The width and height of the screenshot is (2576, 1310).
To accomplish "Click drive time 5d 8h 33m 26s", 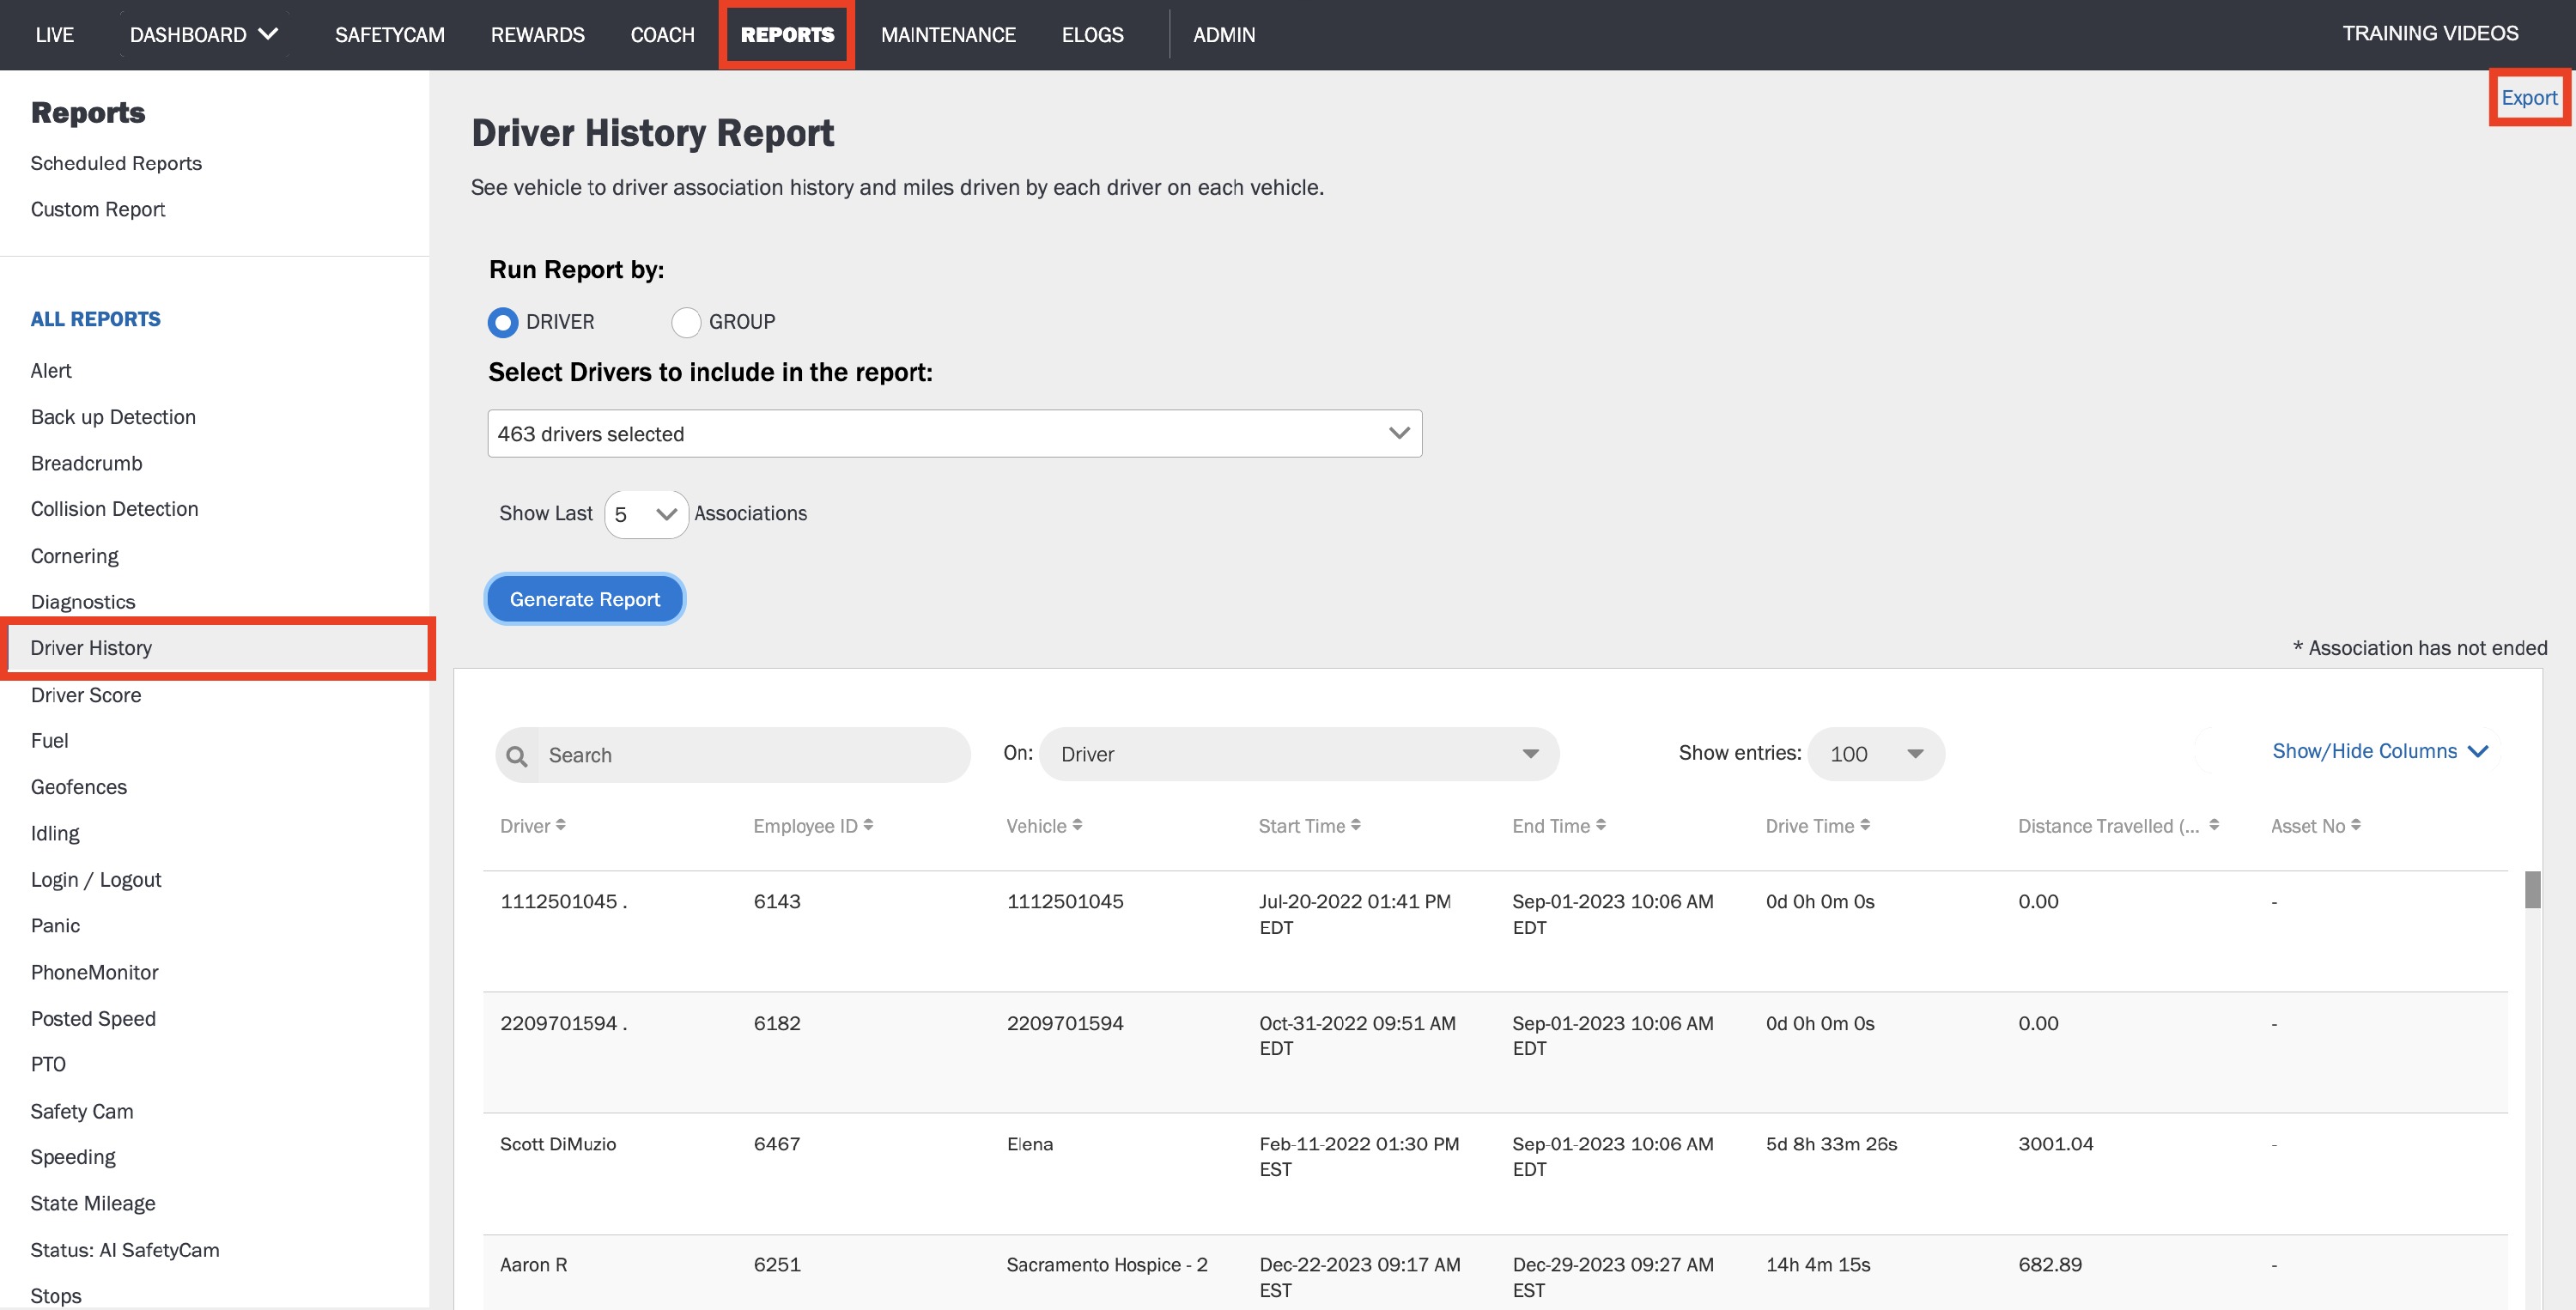I will (1831, 1144).
